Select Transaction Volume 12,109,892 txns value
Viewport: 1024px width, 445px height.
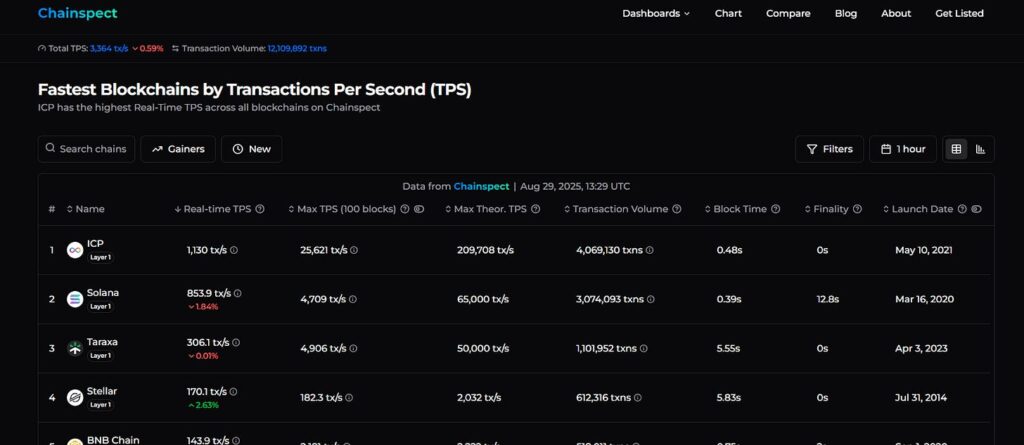(297, 48)
